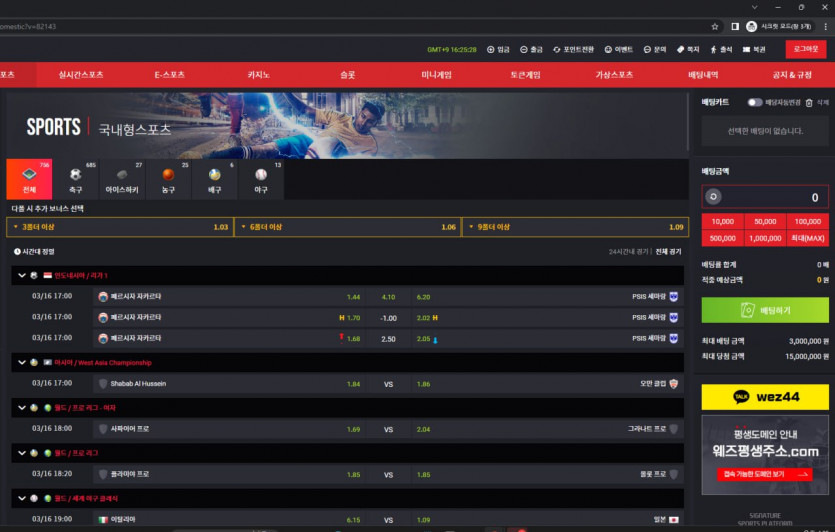The image size is (835, 532).
Task: Click the 로그아웃 logout button
Action: [806, 49]
